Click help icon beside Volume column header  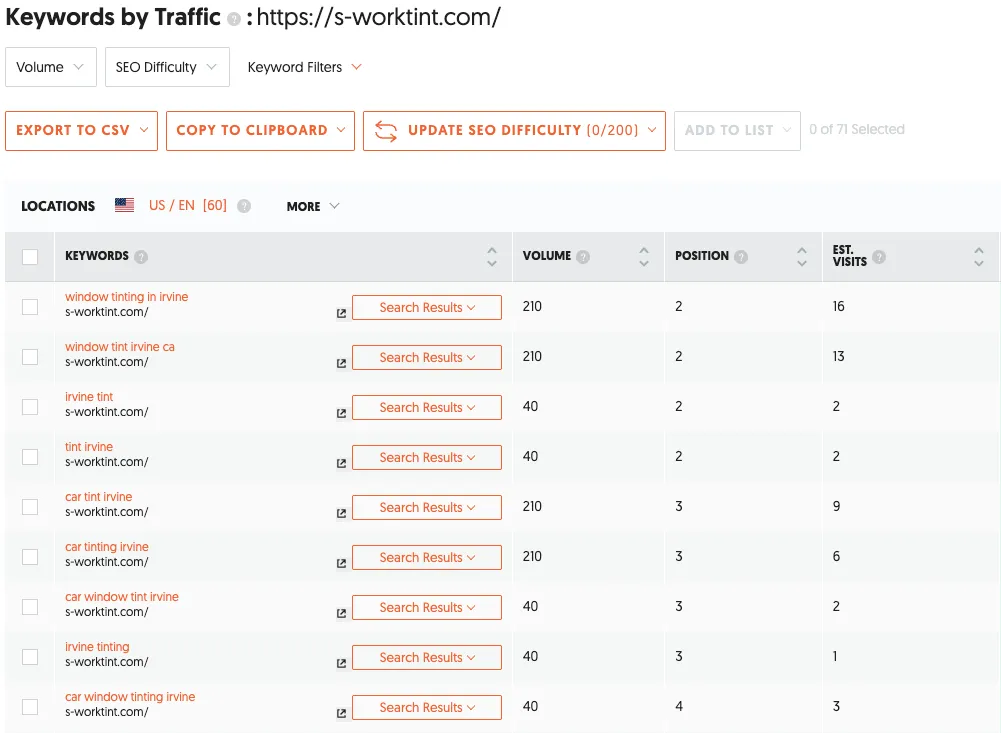point(583,257)
